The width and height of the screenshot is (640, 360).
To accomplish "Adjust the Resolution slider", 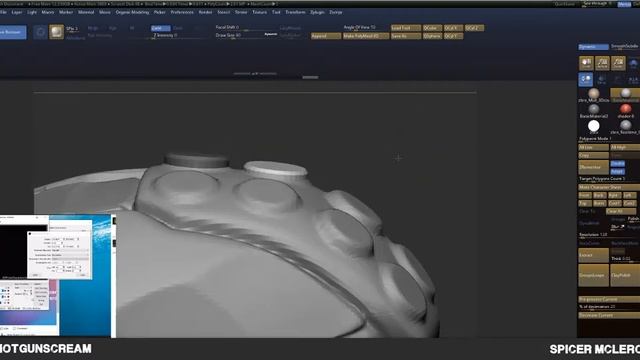I will (x=609, y=235).
